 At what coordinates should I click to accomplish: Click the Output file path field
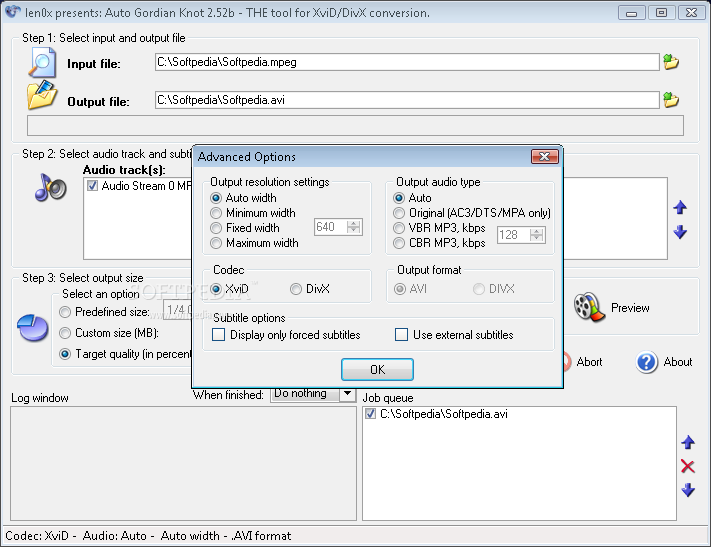coord(407,100)
